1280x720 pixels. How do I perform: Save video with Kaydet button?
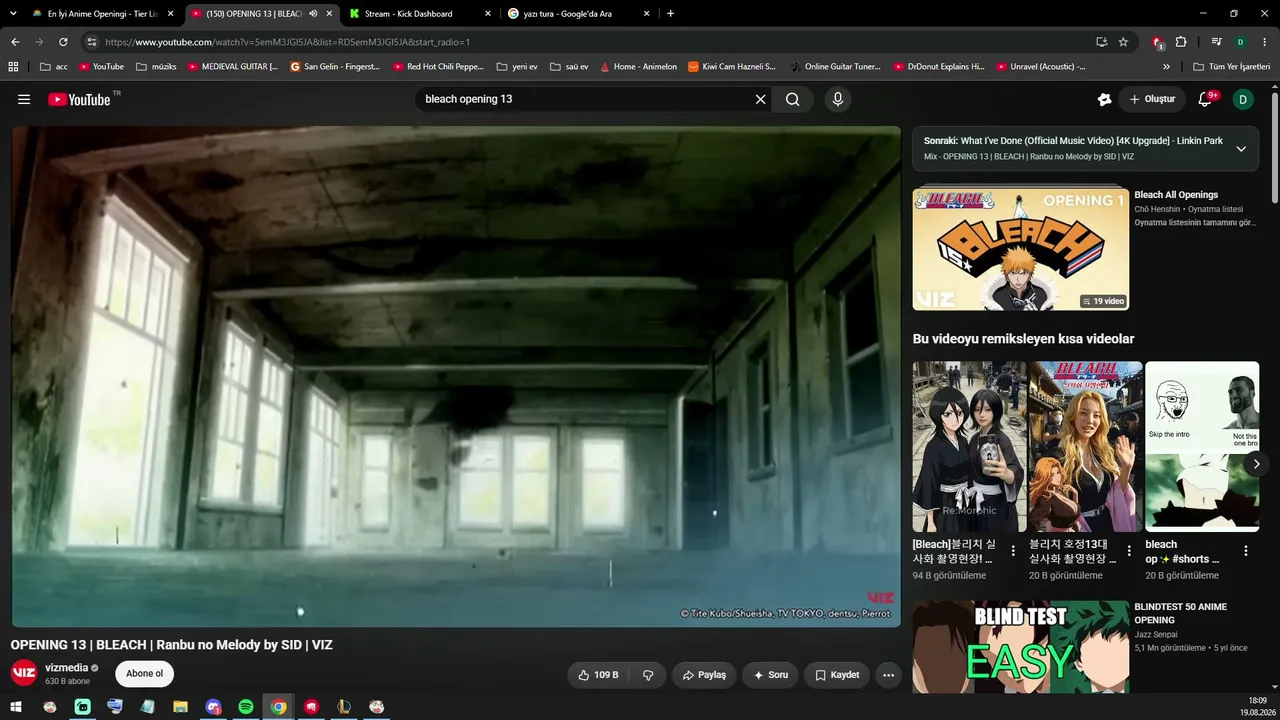[837, 675]
